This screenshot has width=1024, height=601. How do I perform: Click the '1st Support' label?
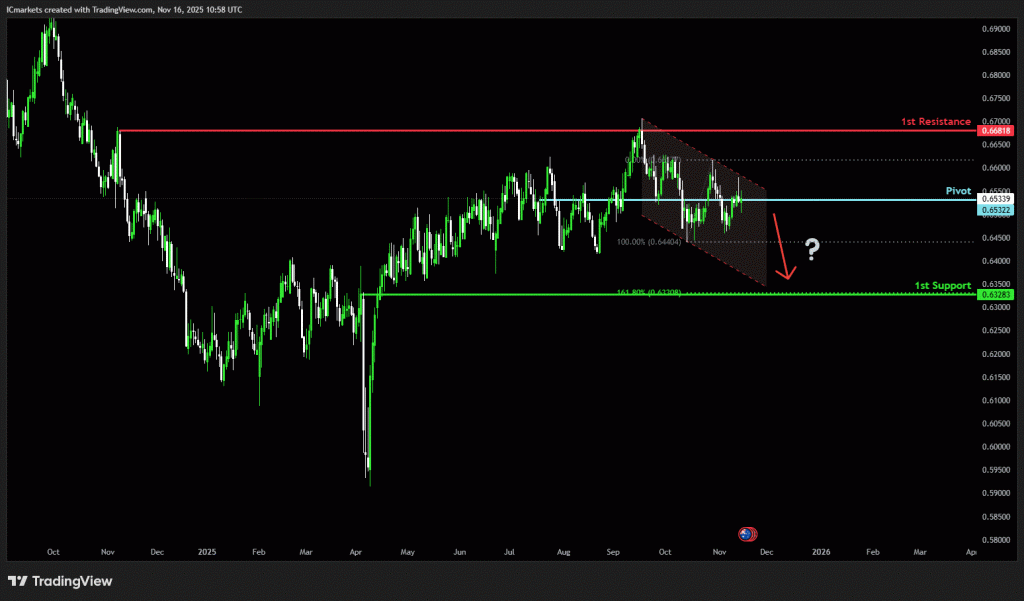(942, 286)
